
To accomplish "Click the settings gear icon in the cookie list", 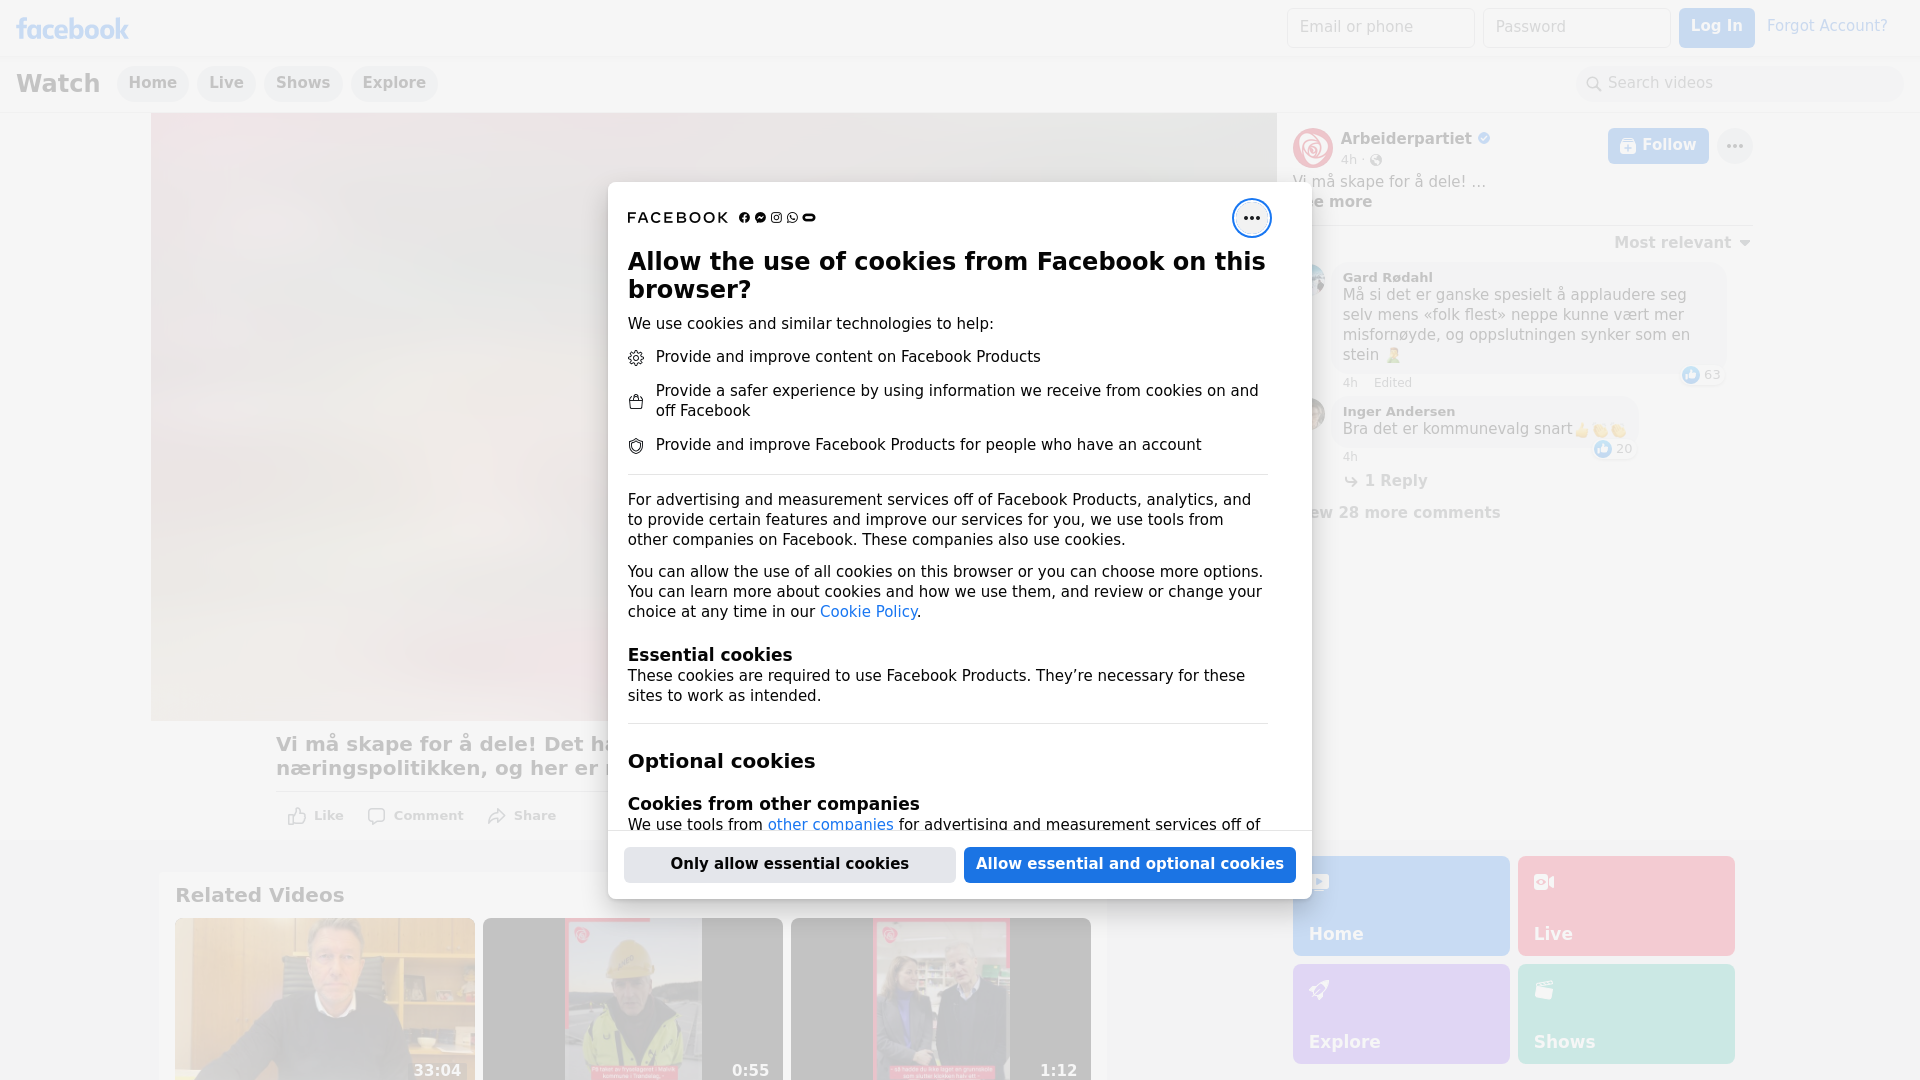I will click(636, 358).
